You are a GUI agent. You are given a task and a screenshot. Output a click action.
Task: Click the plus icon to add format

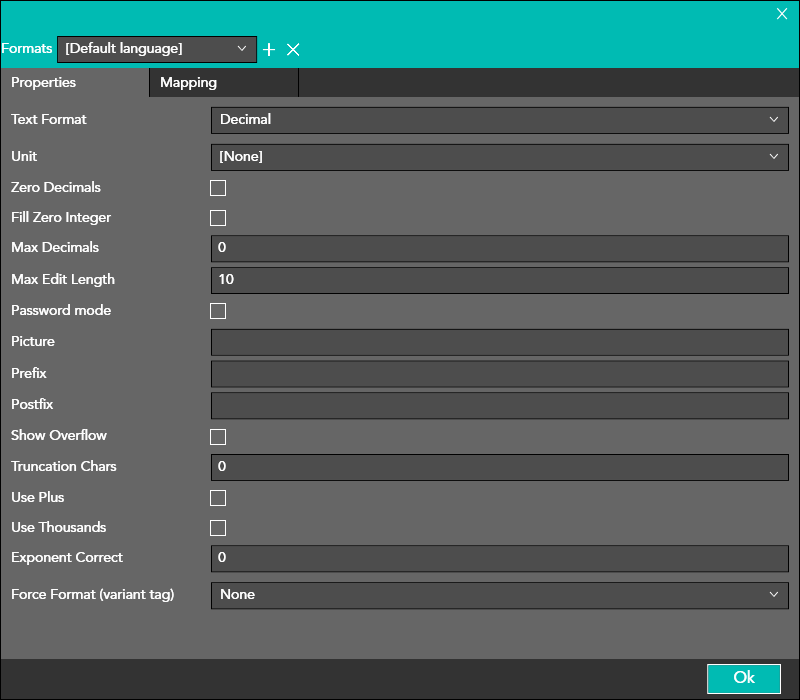[268, 49]
